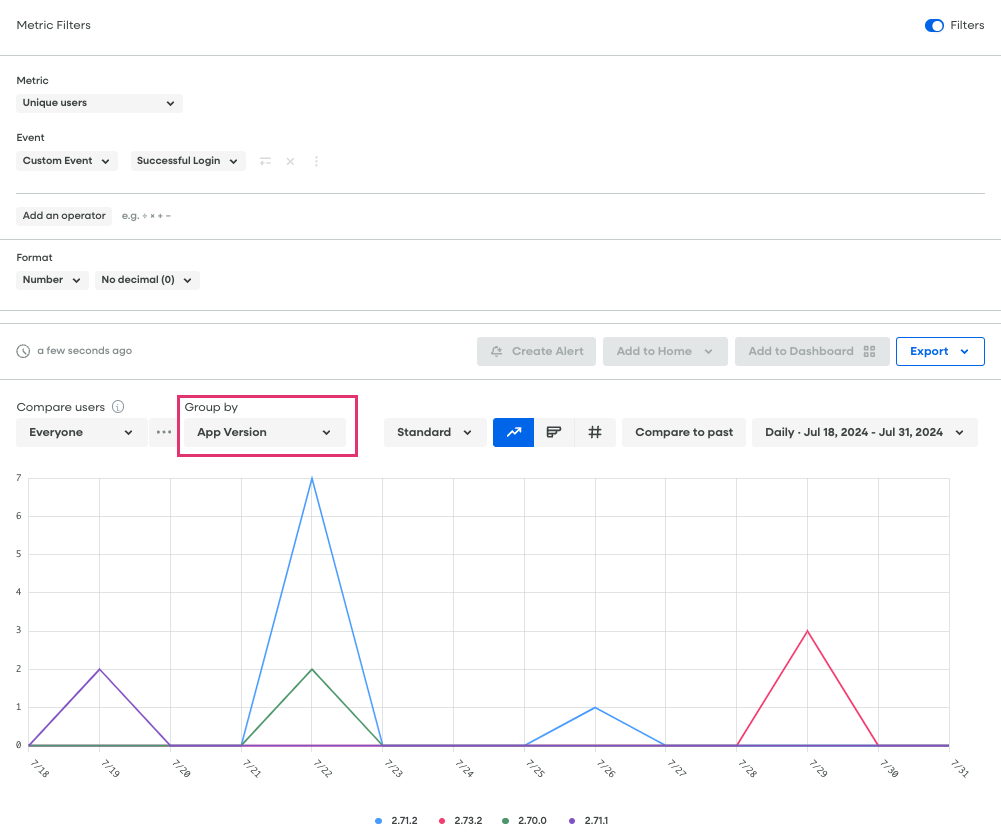Click the bell icon in Create Alert
The image size is (1001, 836).
(497, 352)
